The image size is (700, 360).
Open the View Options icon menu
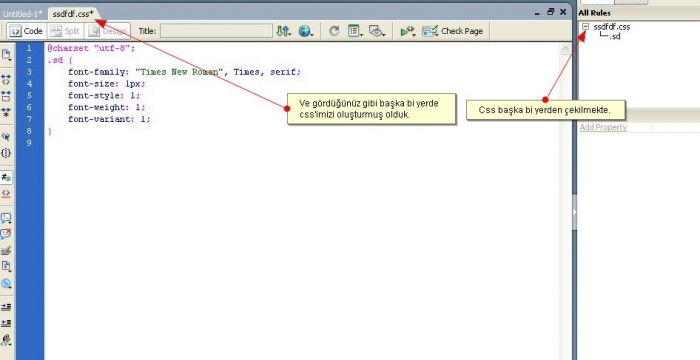[x=355, y=31]
